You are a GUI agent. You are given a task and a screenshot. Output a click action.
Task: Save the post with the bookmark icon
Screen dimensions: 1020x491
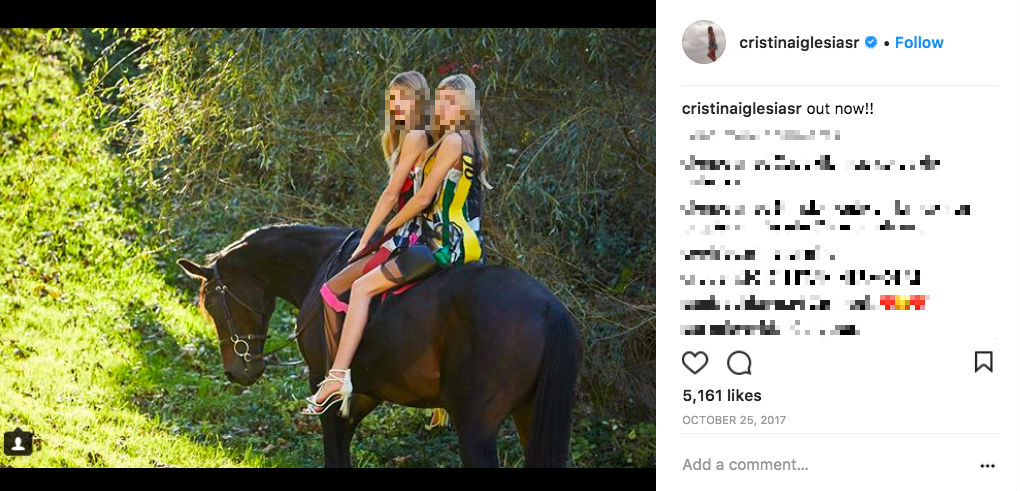(x=983, y=362)
